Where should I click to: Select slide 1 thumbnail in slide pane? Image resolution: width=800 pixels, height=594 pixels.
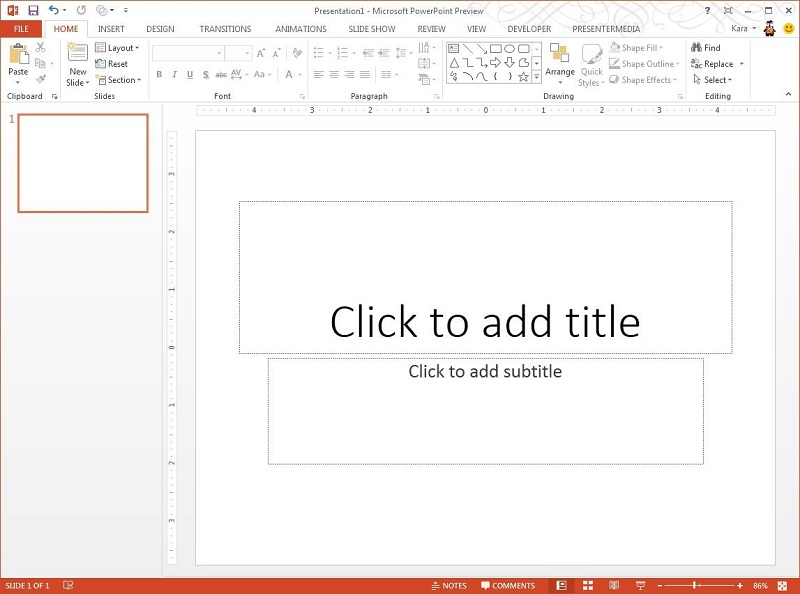[83, 163]
